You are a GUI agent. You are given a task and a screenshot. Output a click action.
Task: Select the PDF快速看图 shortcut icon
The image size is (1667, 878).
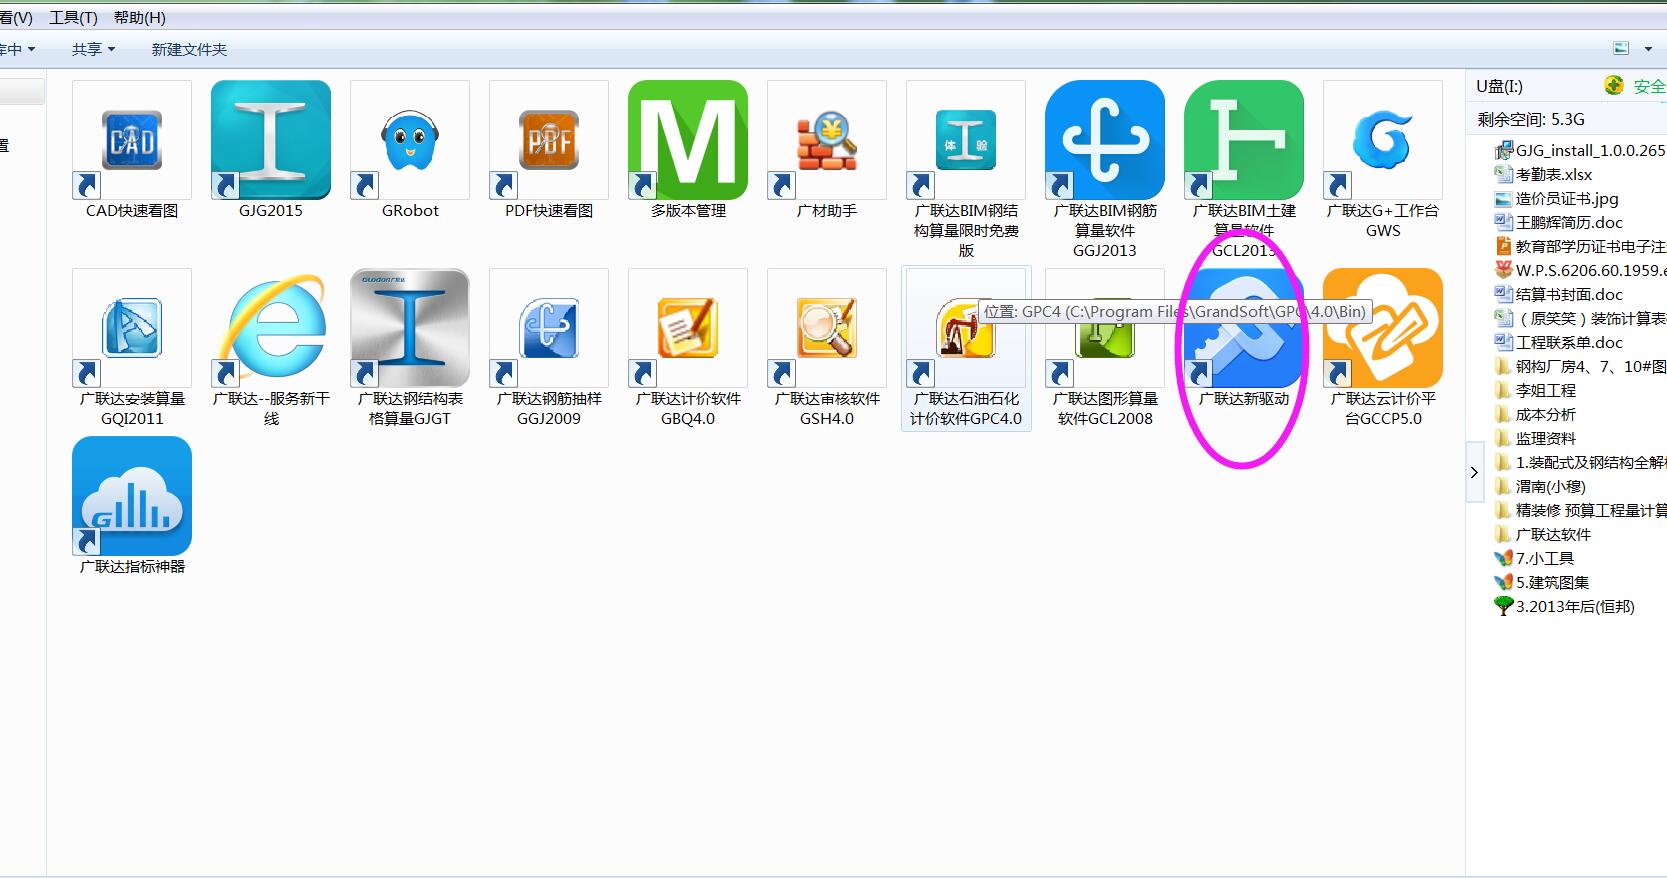point(549,140)
